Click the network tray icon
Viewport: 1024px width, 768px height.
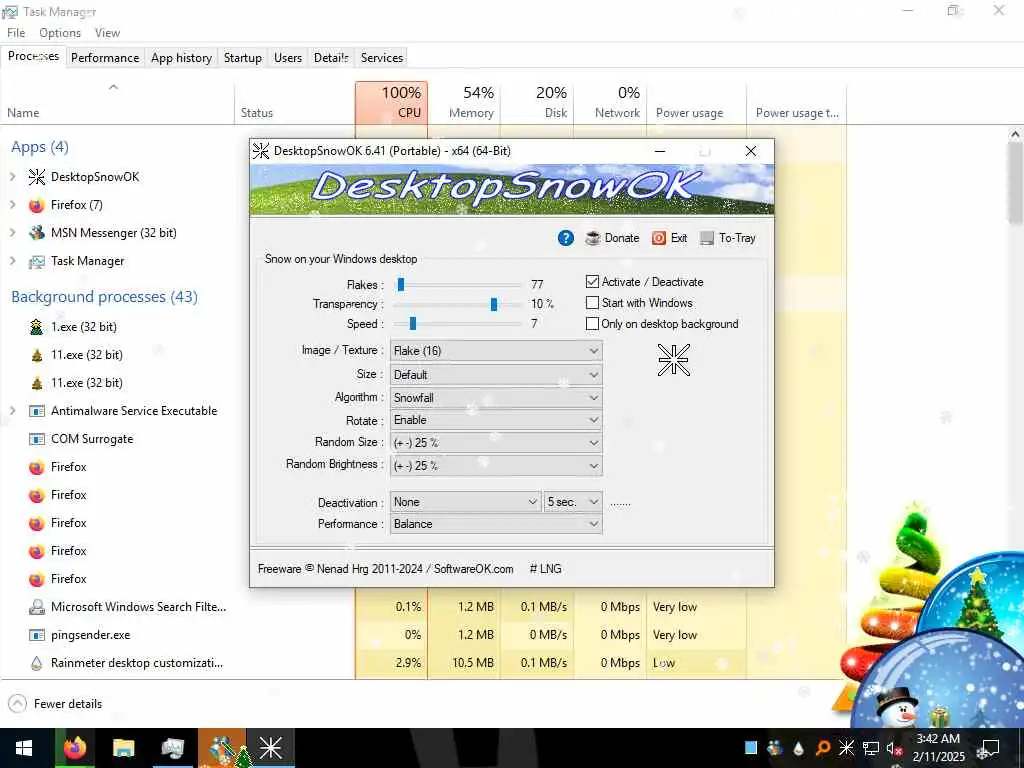click(871, 748)
